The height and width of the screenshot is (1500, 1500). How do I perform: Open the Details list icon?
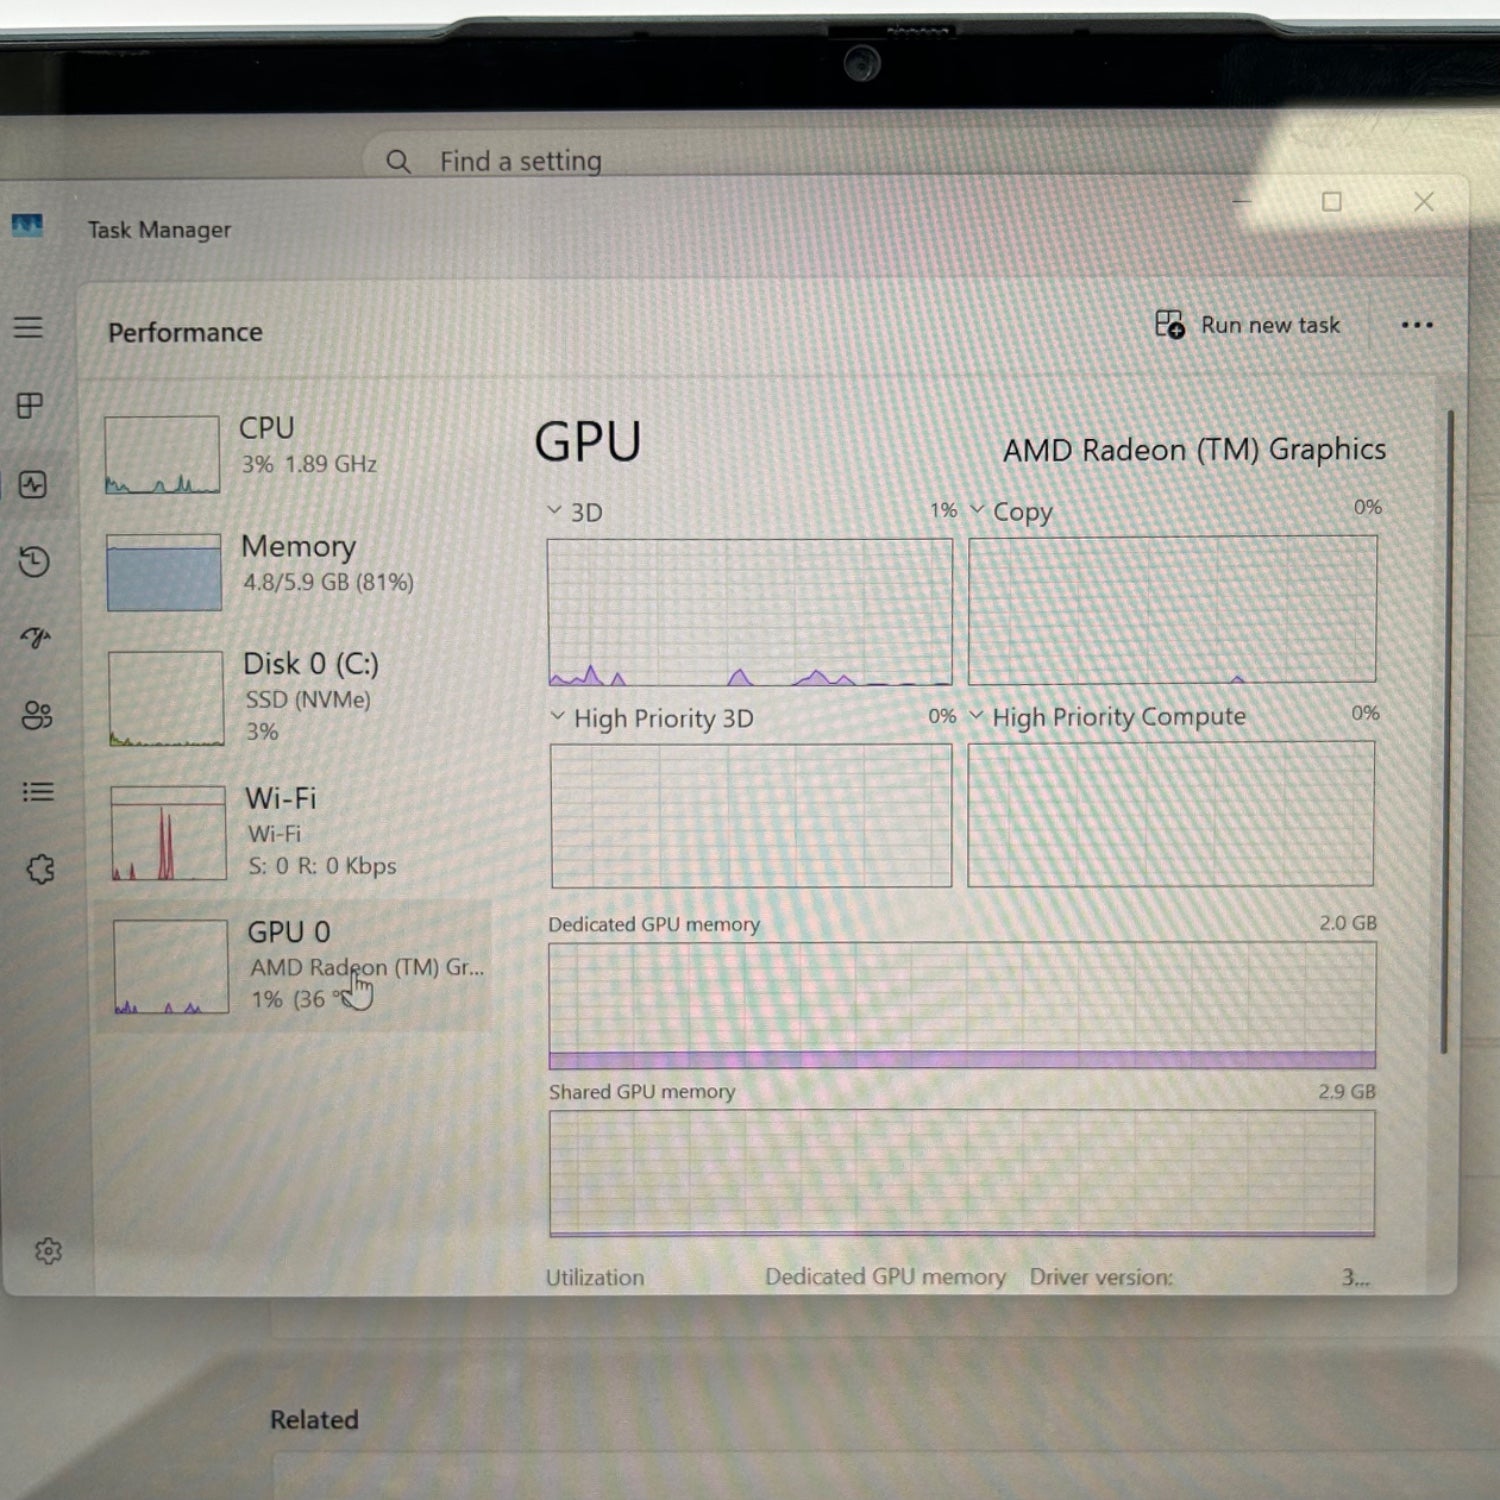tap(38, 792)
